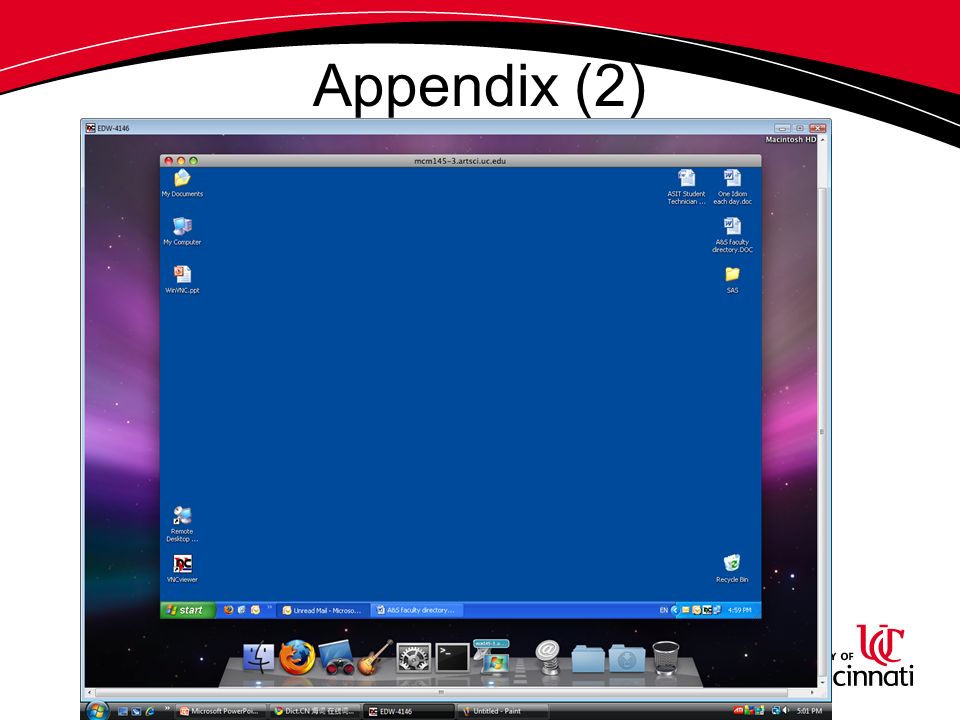Open Terminal from the Mac dock
The width and height of the screenshot is (960, 720).
tap(452, 658)
